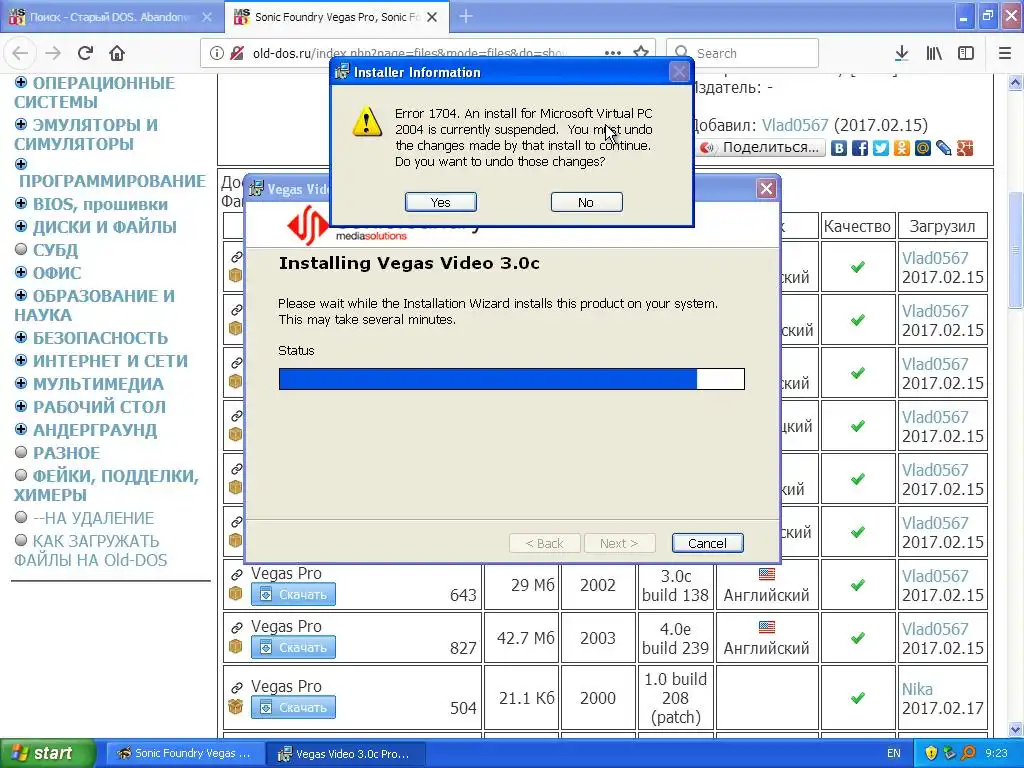
Task: Open Windows start menu
Action: [48, 753]
